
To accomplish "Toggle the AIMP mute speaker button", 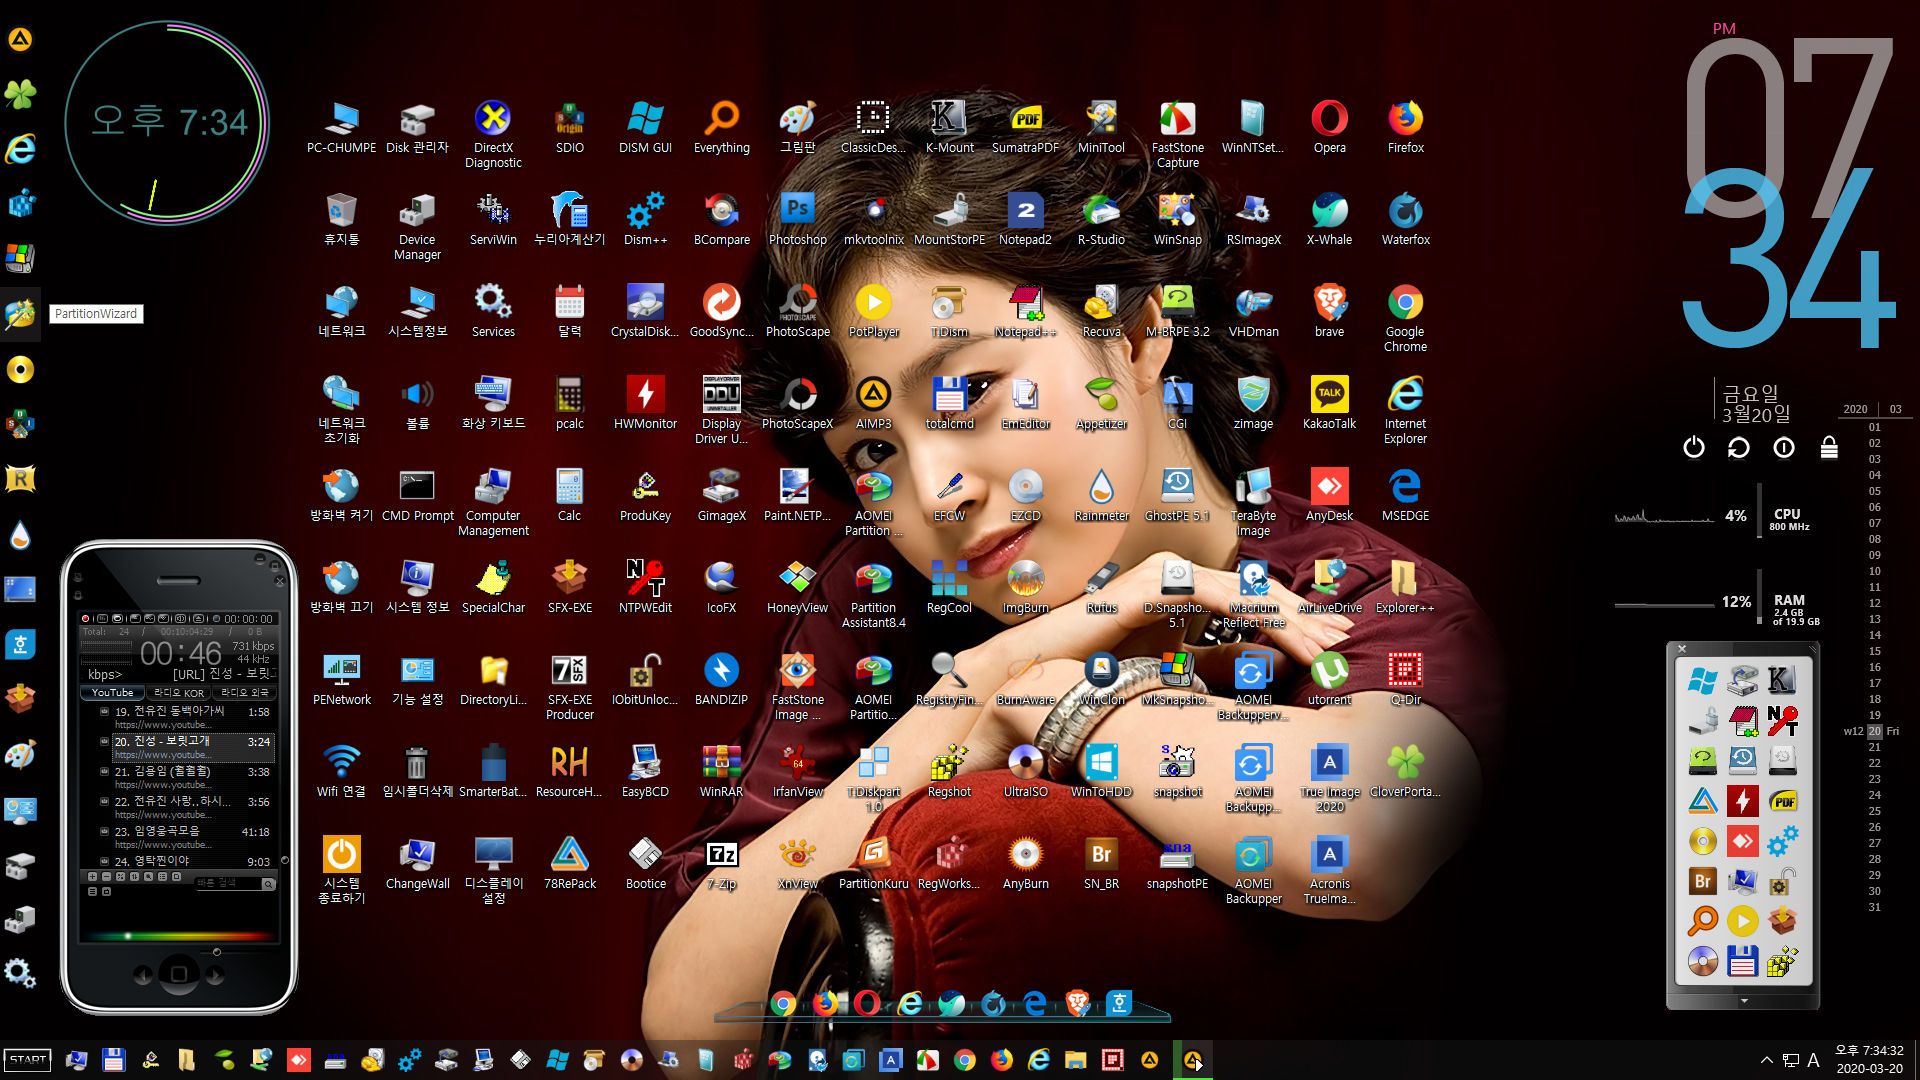I will coord(180,619).
